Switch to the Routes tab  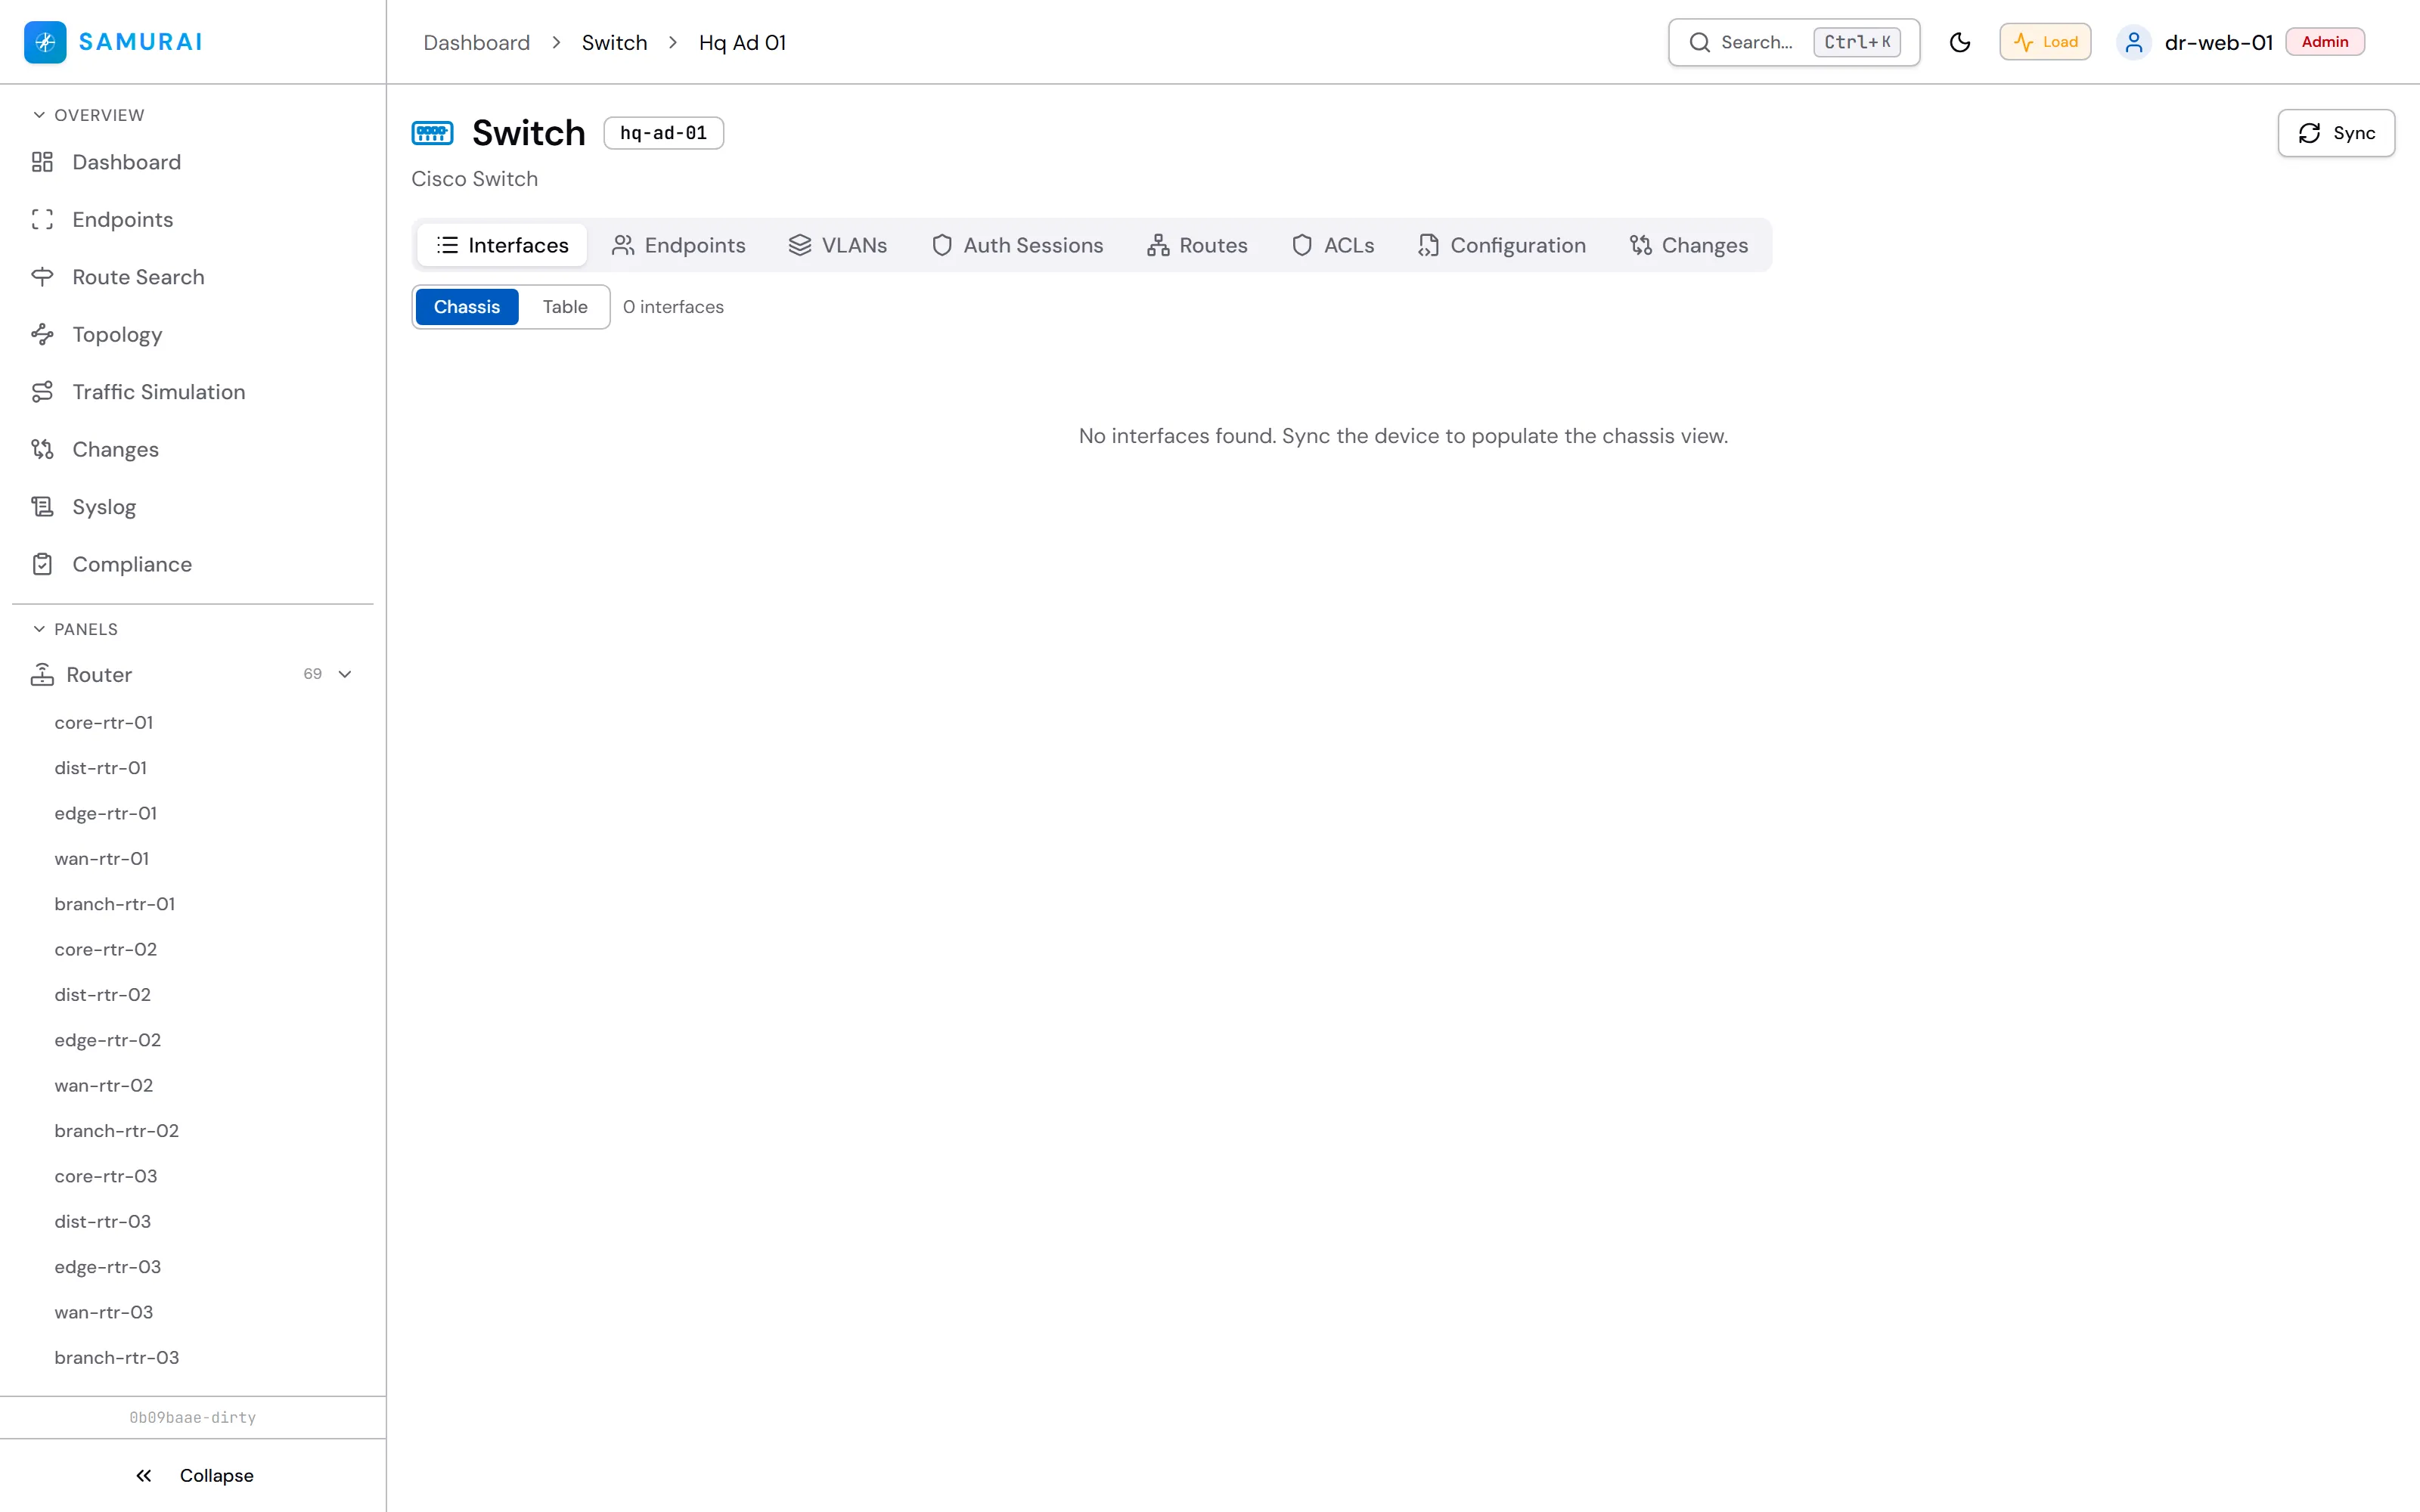[x=1197, y=245]
